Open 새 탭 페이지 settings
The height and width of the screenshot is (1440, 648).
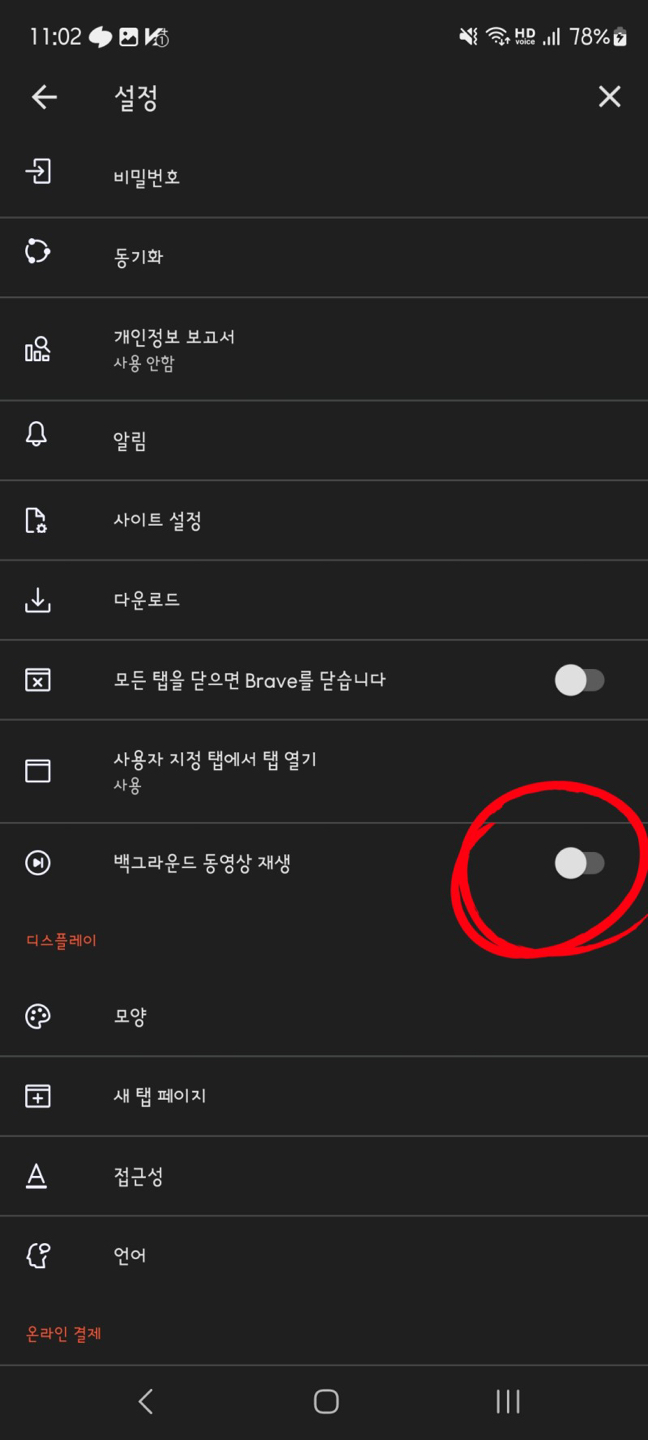(324, 1096)
